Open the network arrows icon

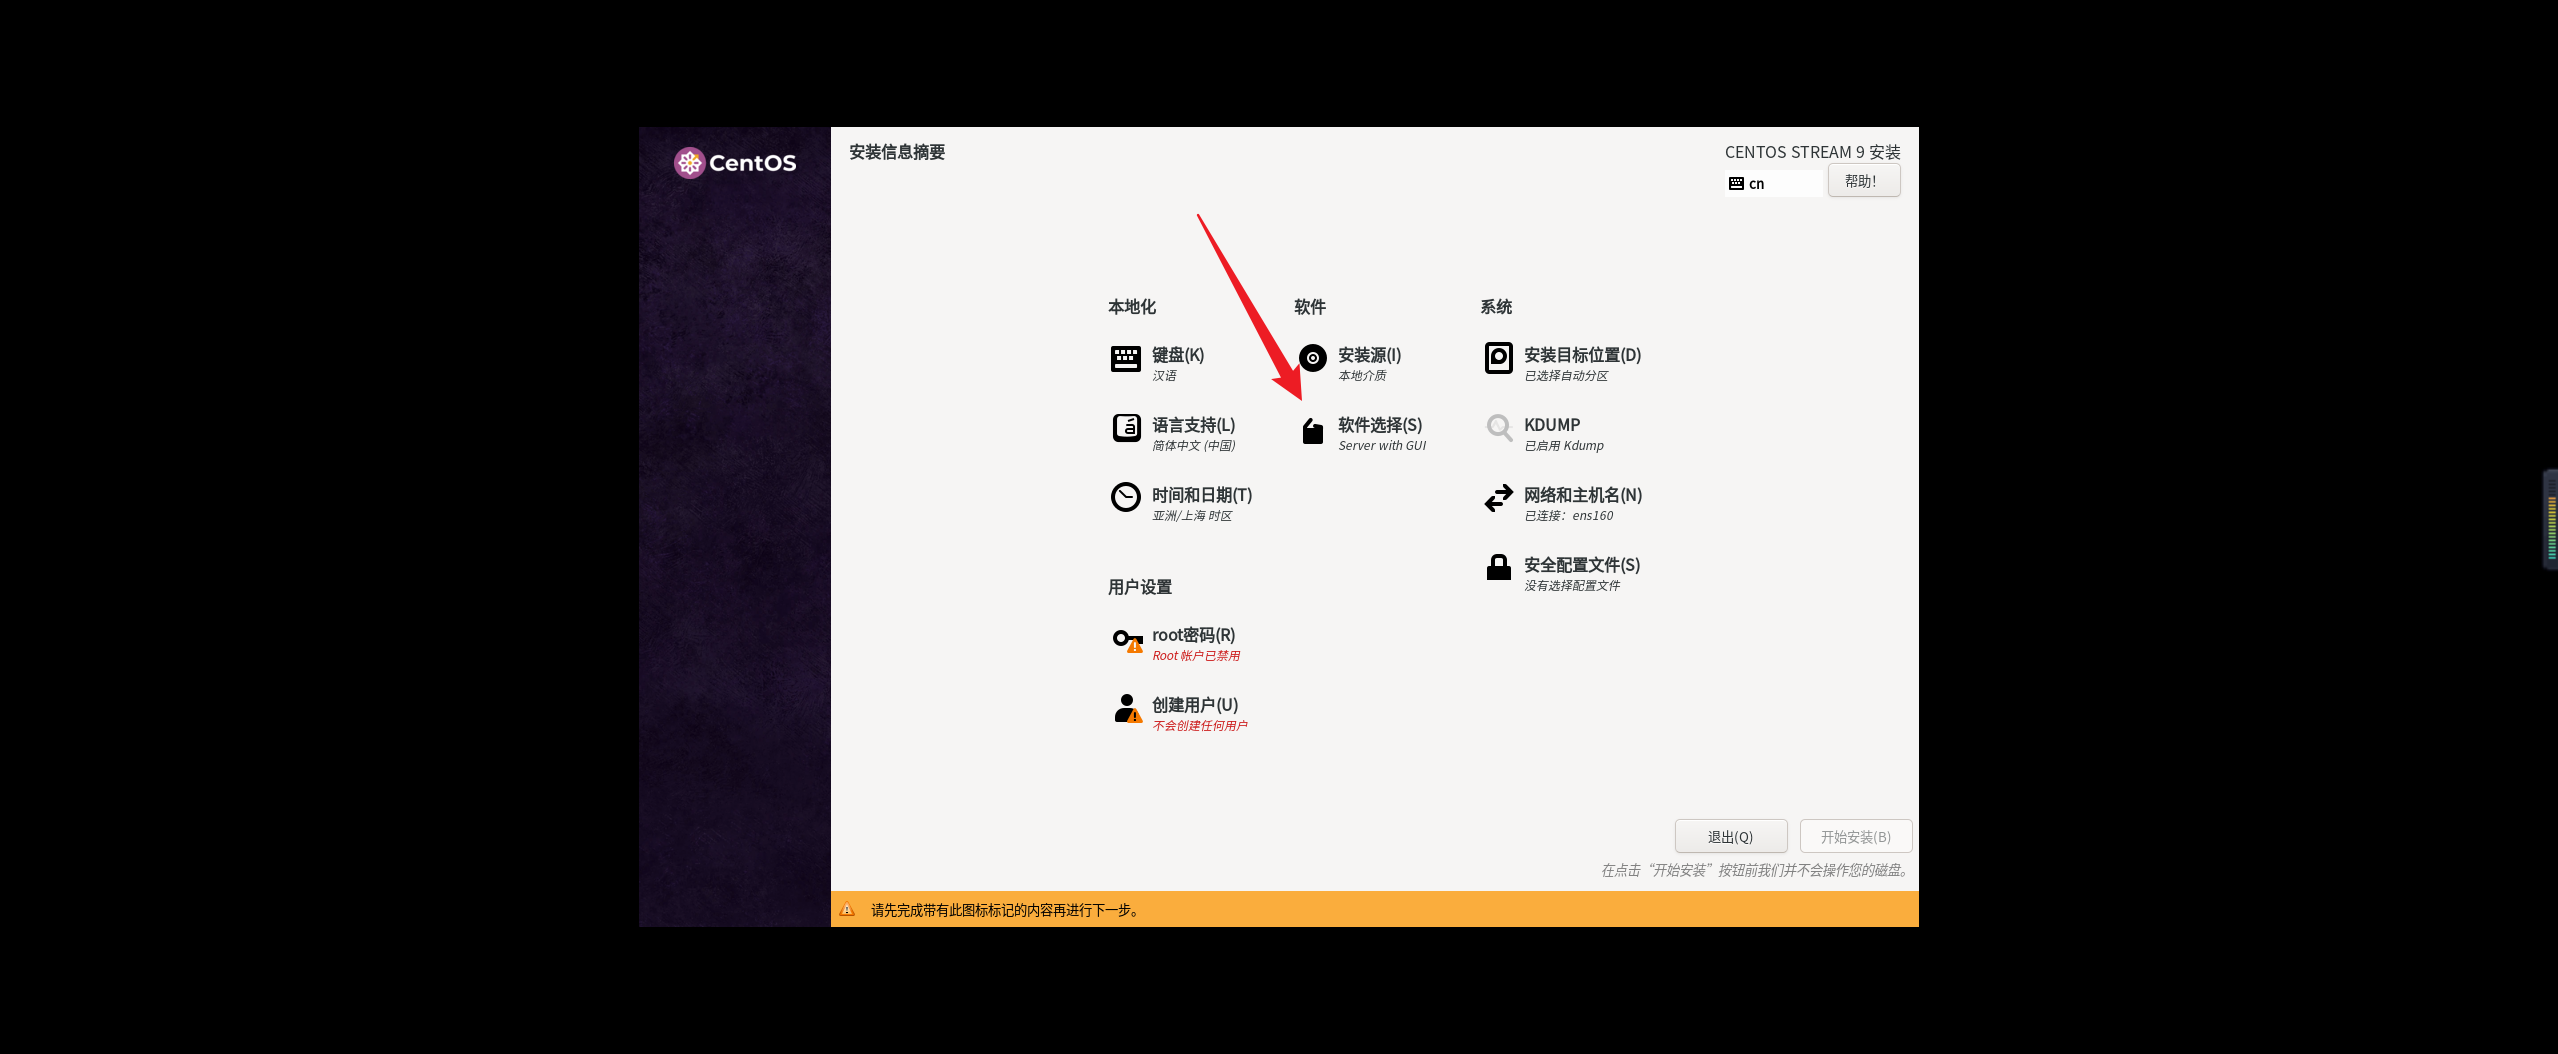click(x=1498, y=498)
